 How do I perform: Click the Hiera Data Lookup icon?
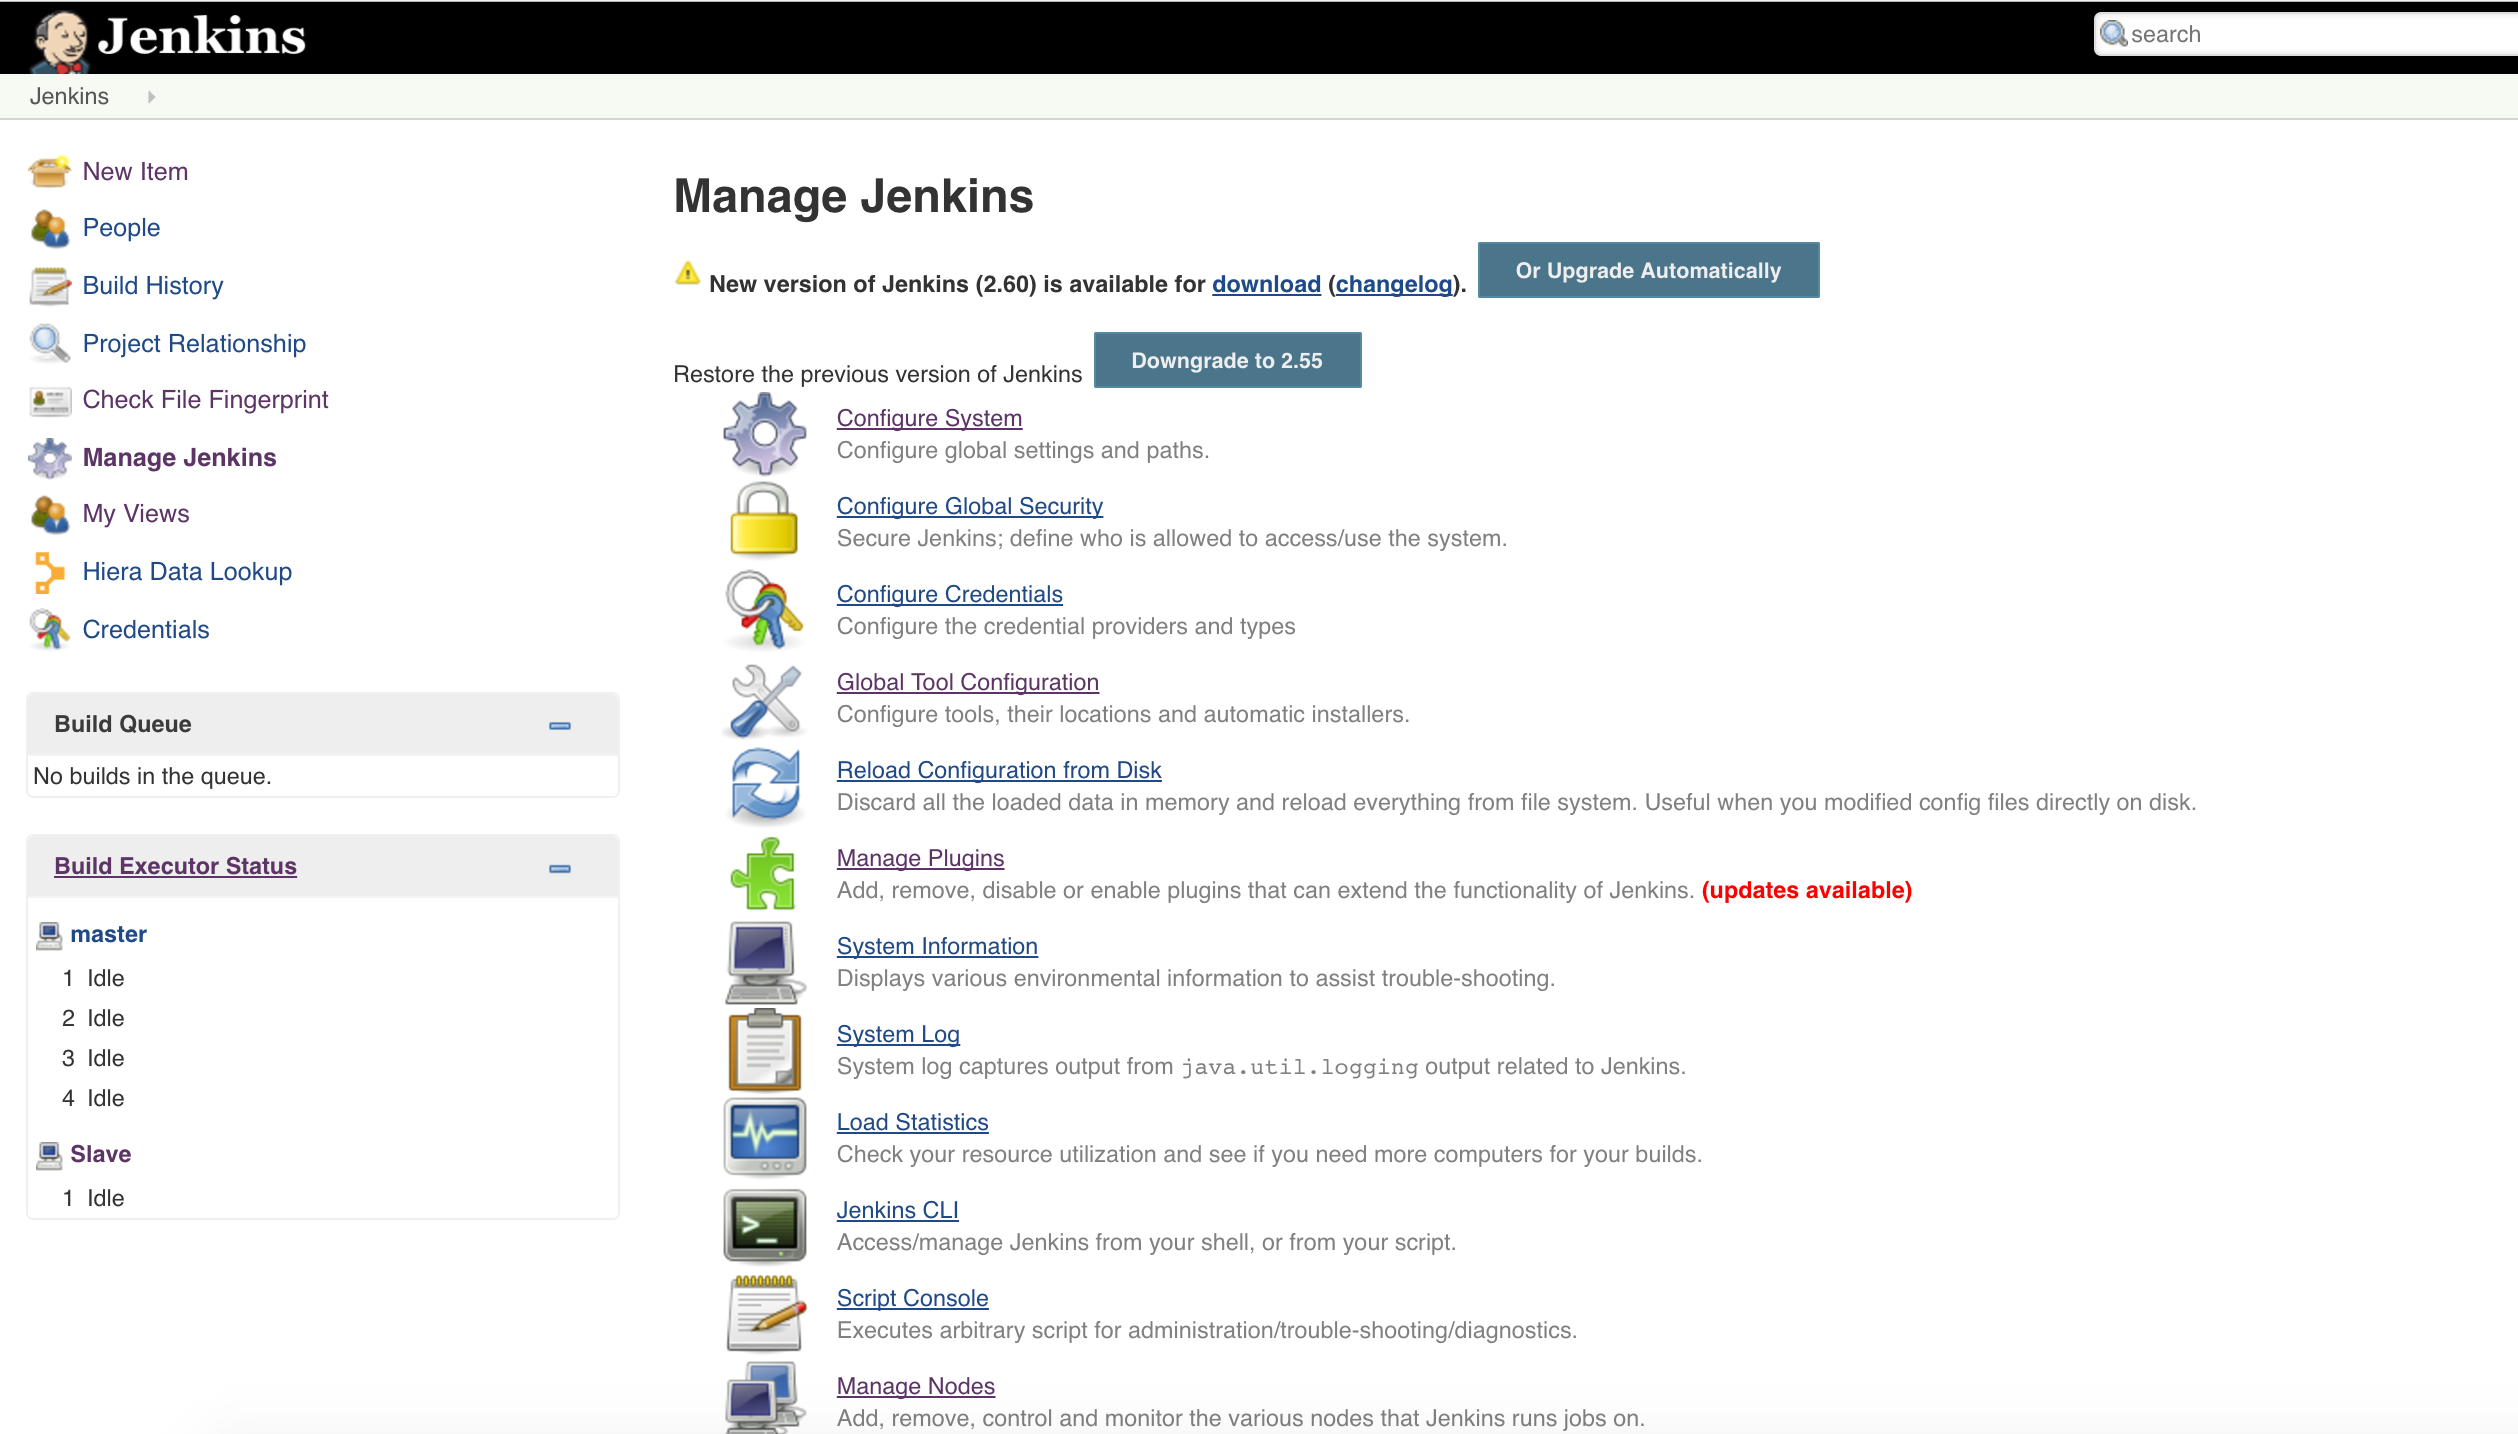49,572
